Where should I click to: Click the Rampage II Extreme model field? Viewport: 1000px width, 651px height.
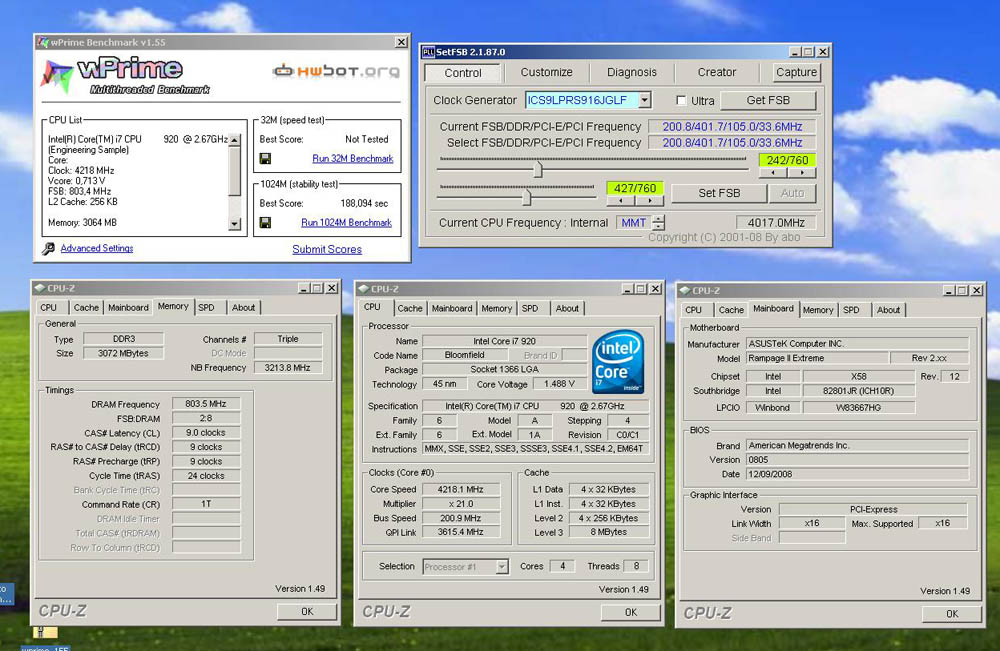pyautogui.click(x=817, y=358)
